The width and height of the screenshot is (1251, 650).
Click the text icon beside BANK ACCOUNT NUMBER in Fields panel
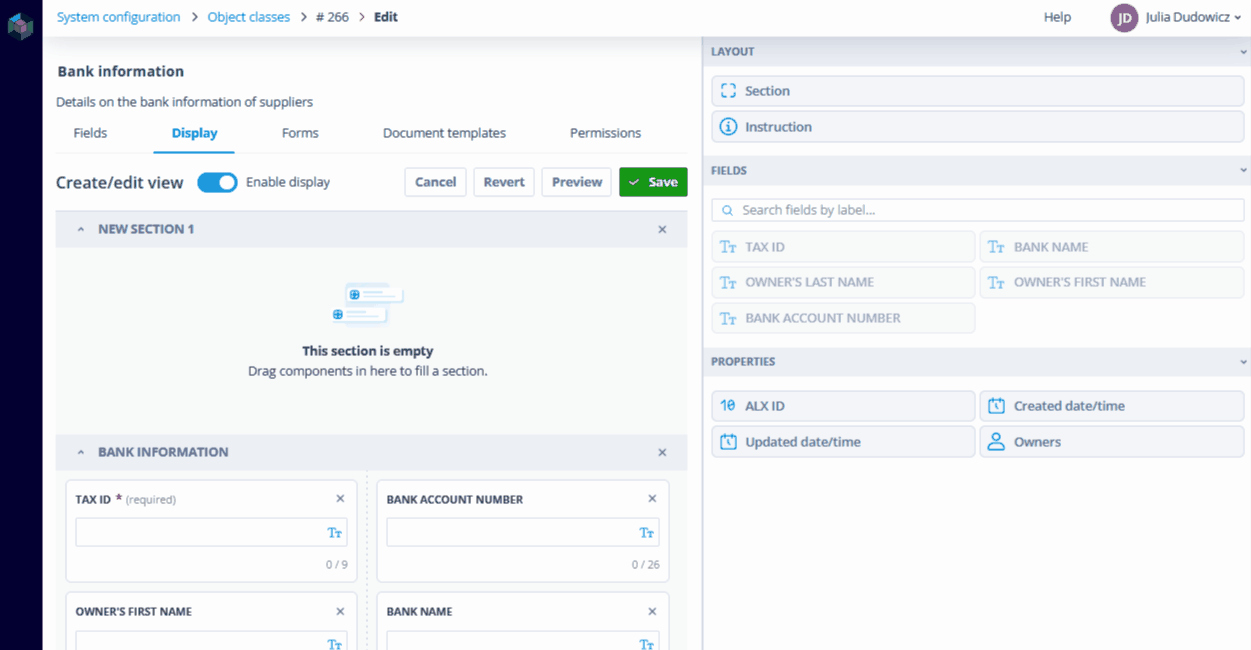coord(728,318)
